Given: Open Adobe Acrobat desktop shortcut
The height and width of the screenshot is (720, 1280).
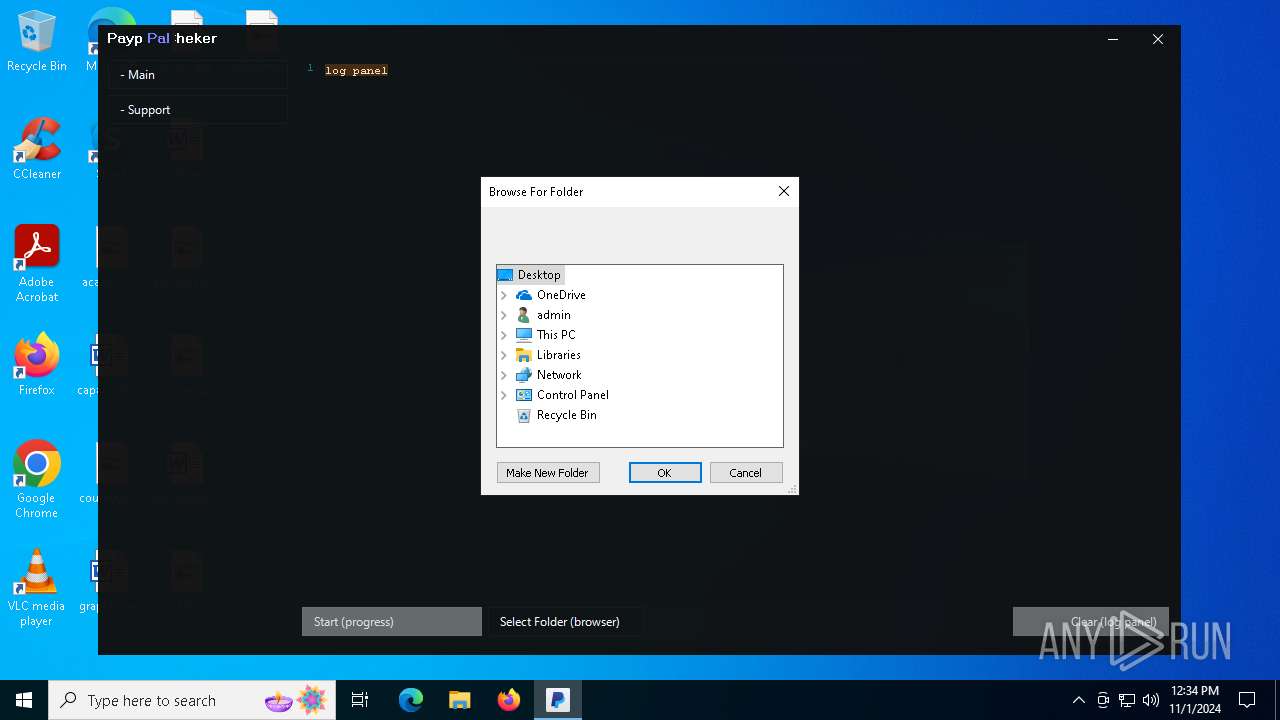Looking at the screenshot, I should [37, 264].
